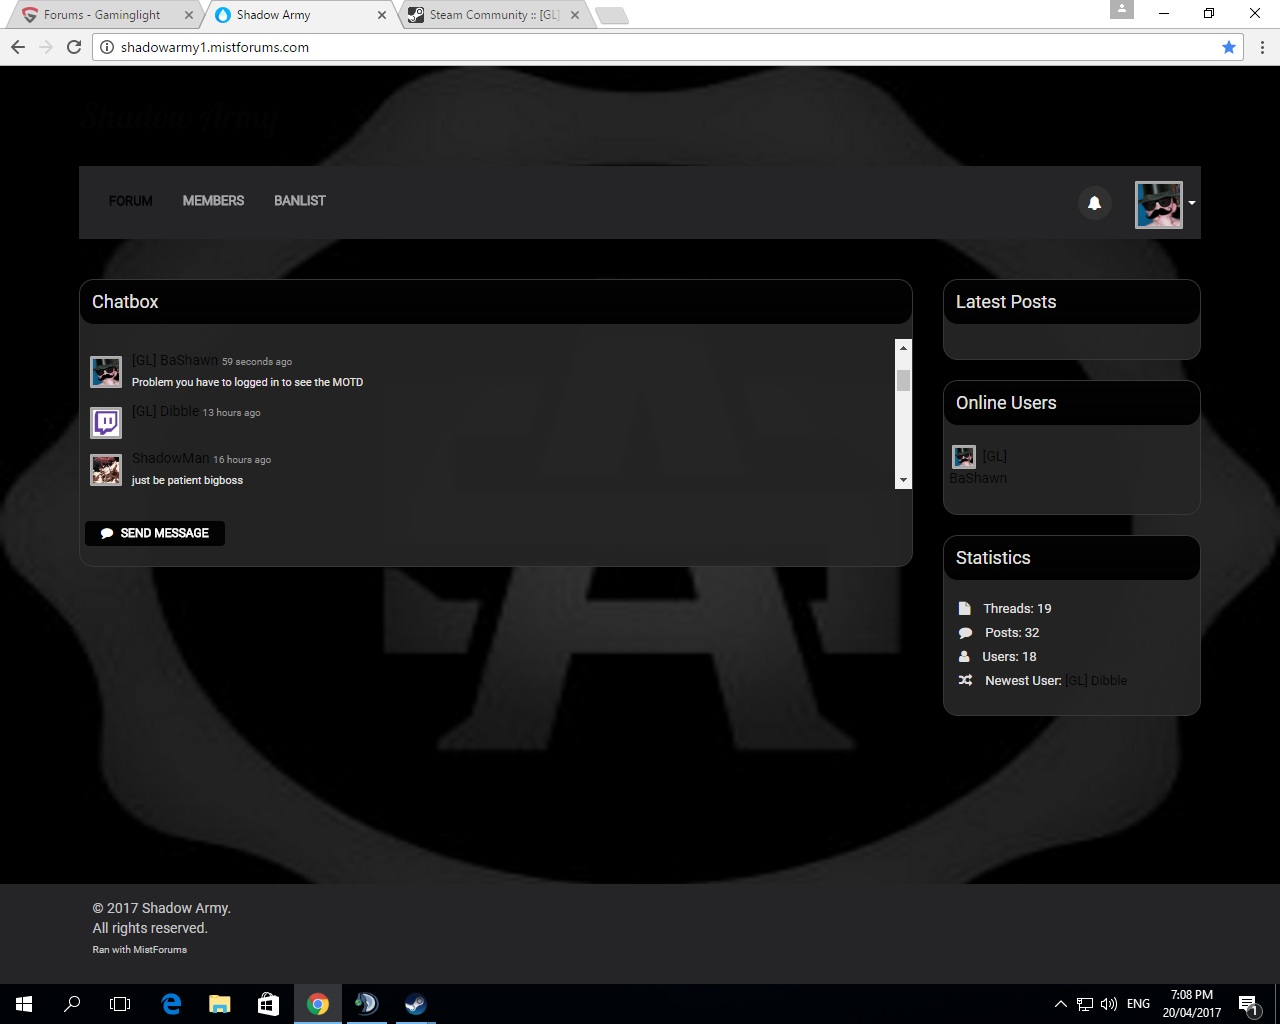This screenshot has width=1280, height=1024.
Task: Click ShadowMan's username in chatbox
Action: pyautogui.click(x=171, y=458)
